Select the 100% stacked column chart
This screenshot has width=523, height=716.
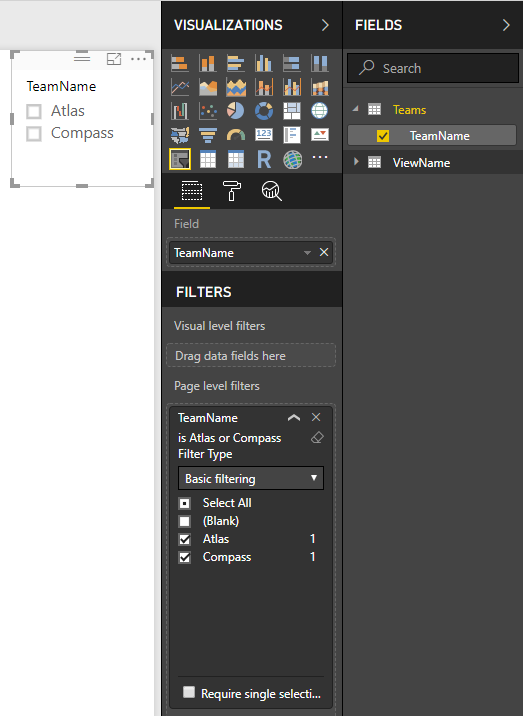click(319, 63)
